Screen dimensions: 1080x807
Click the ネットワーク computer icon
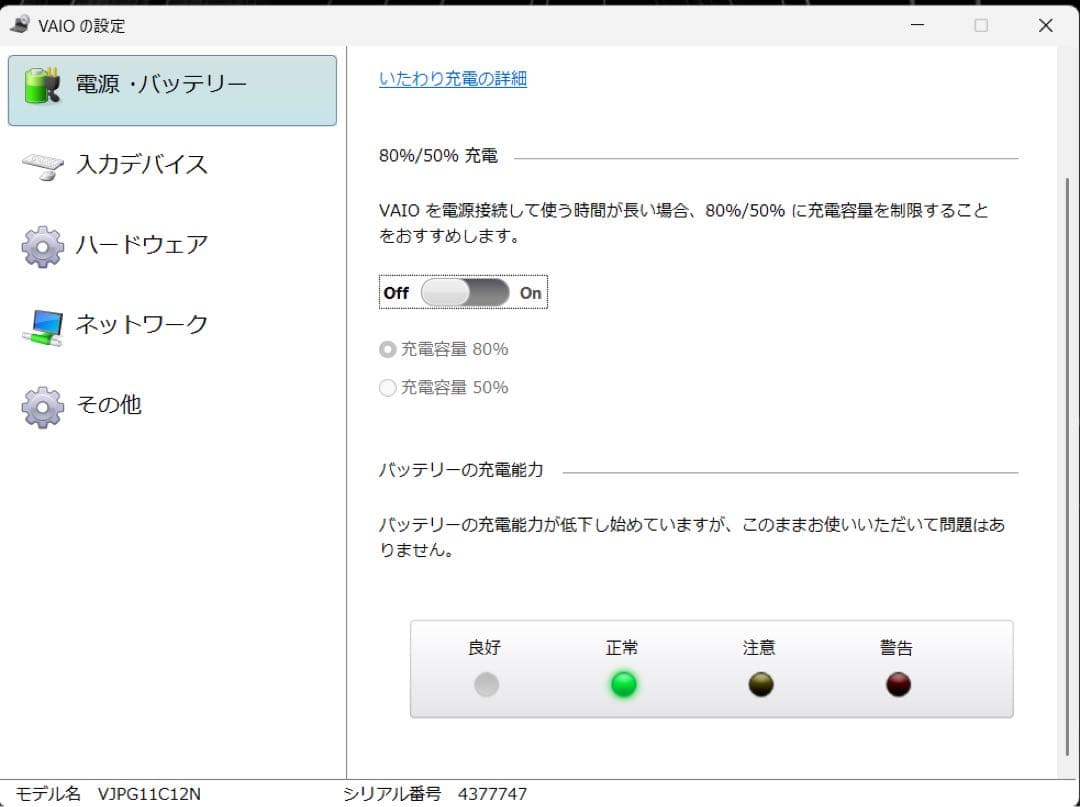point(40,324)
